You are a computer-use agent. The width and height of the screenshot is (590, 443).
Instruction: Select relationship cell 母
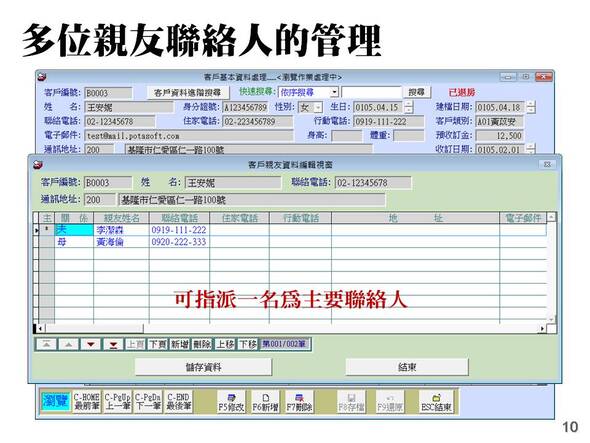(74, 242)
